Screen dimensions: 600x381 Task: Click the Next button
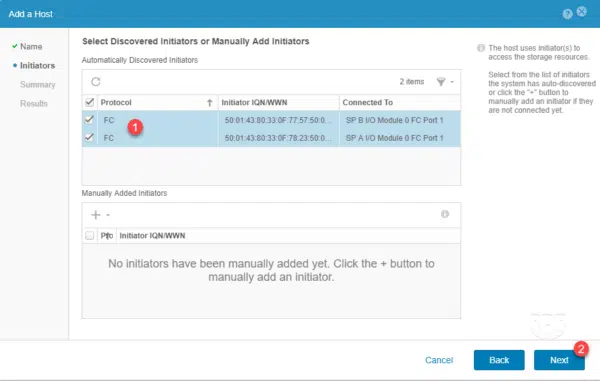pyautogui.click(x=559, y=360)
